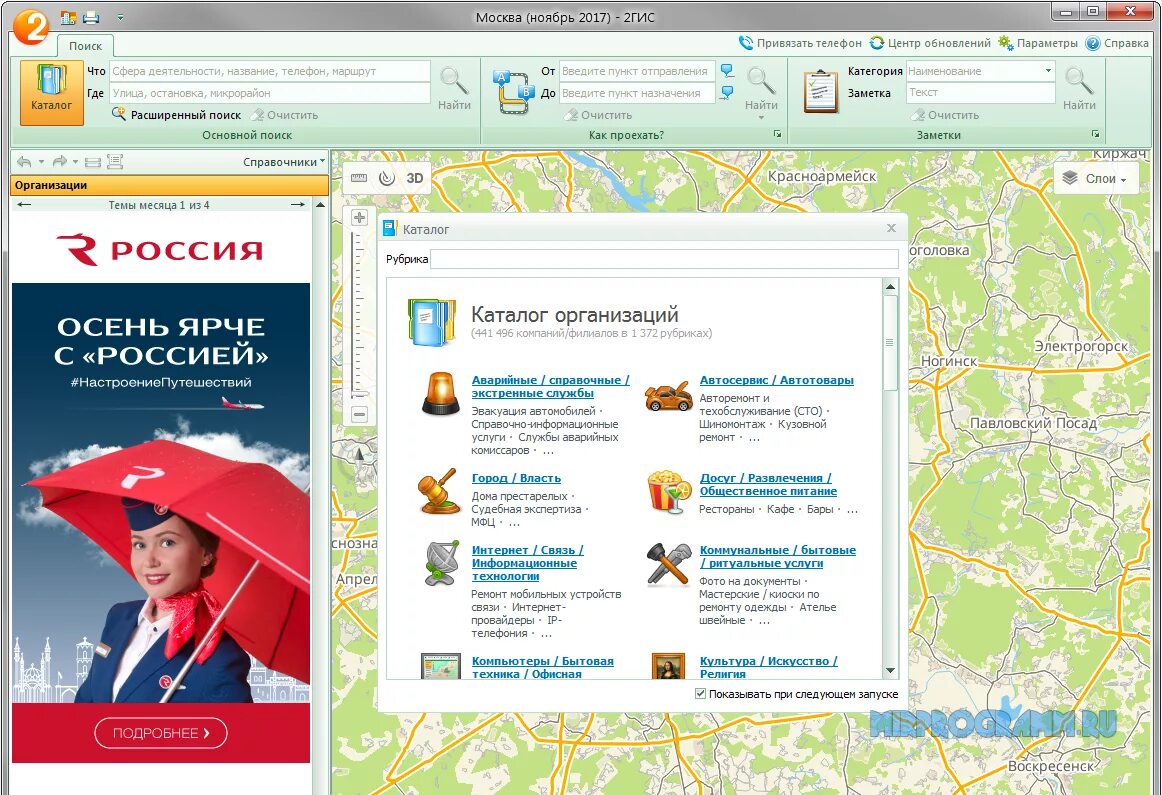Open Досуг / Развлечения / Общественное питание
The width and height of the screenshot is (1162, 795).
tap(768, 485)
